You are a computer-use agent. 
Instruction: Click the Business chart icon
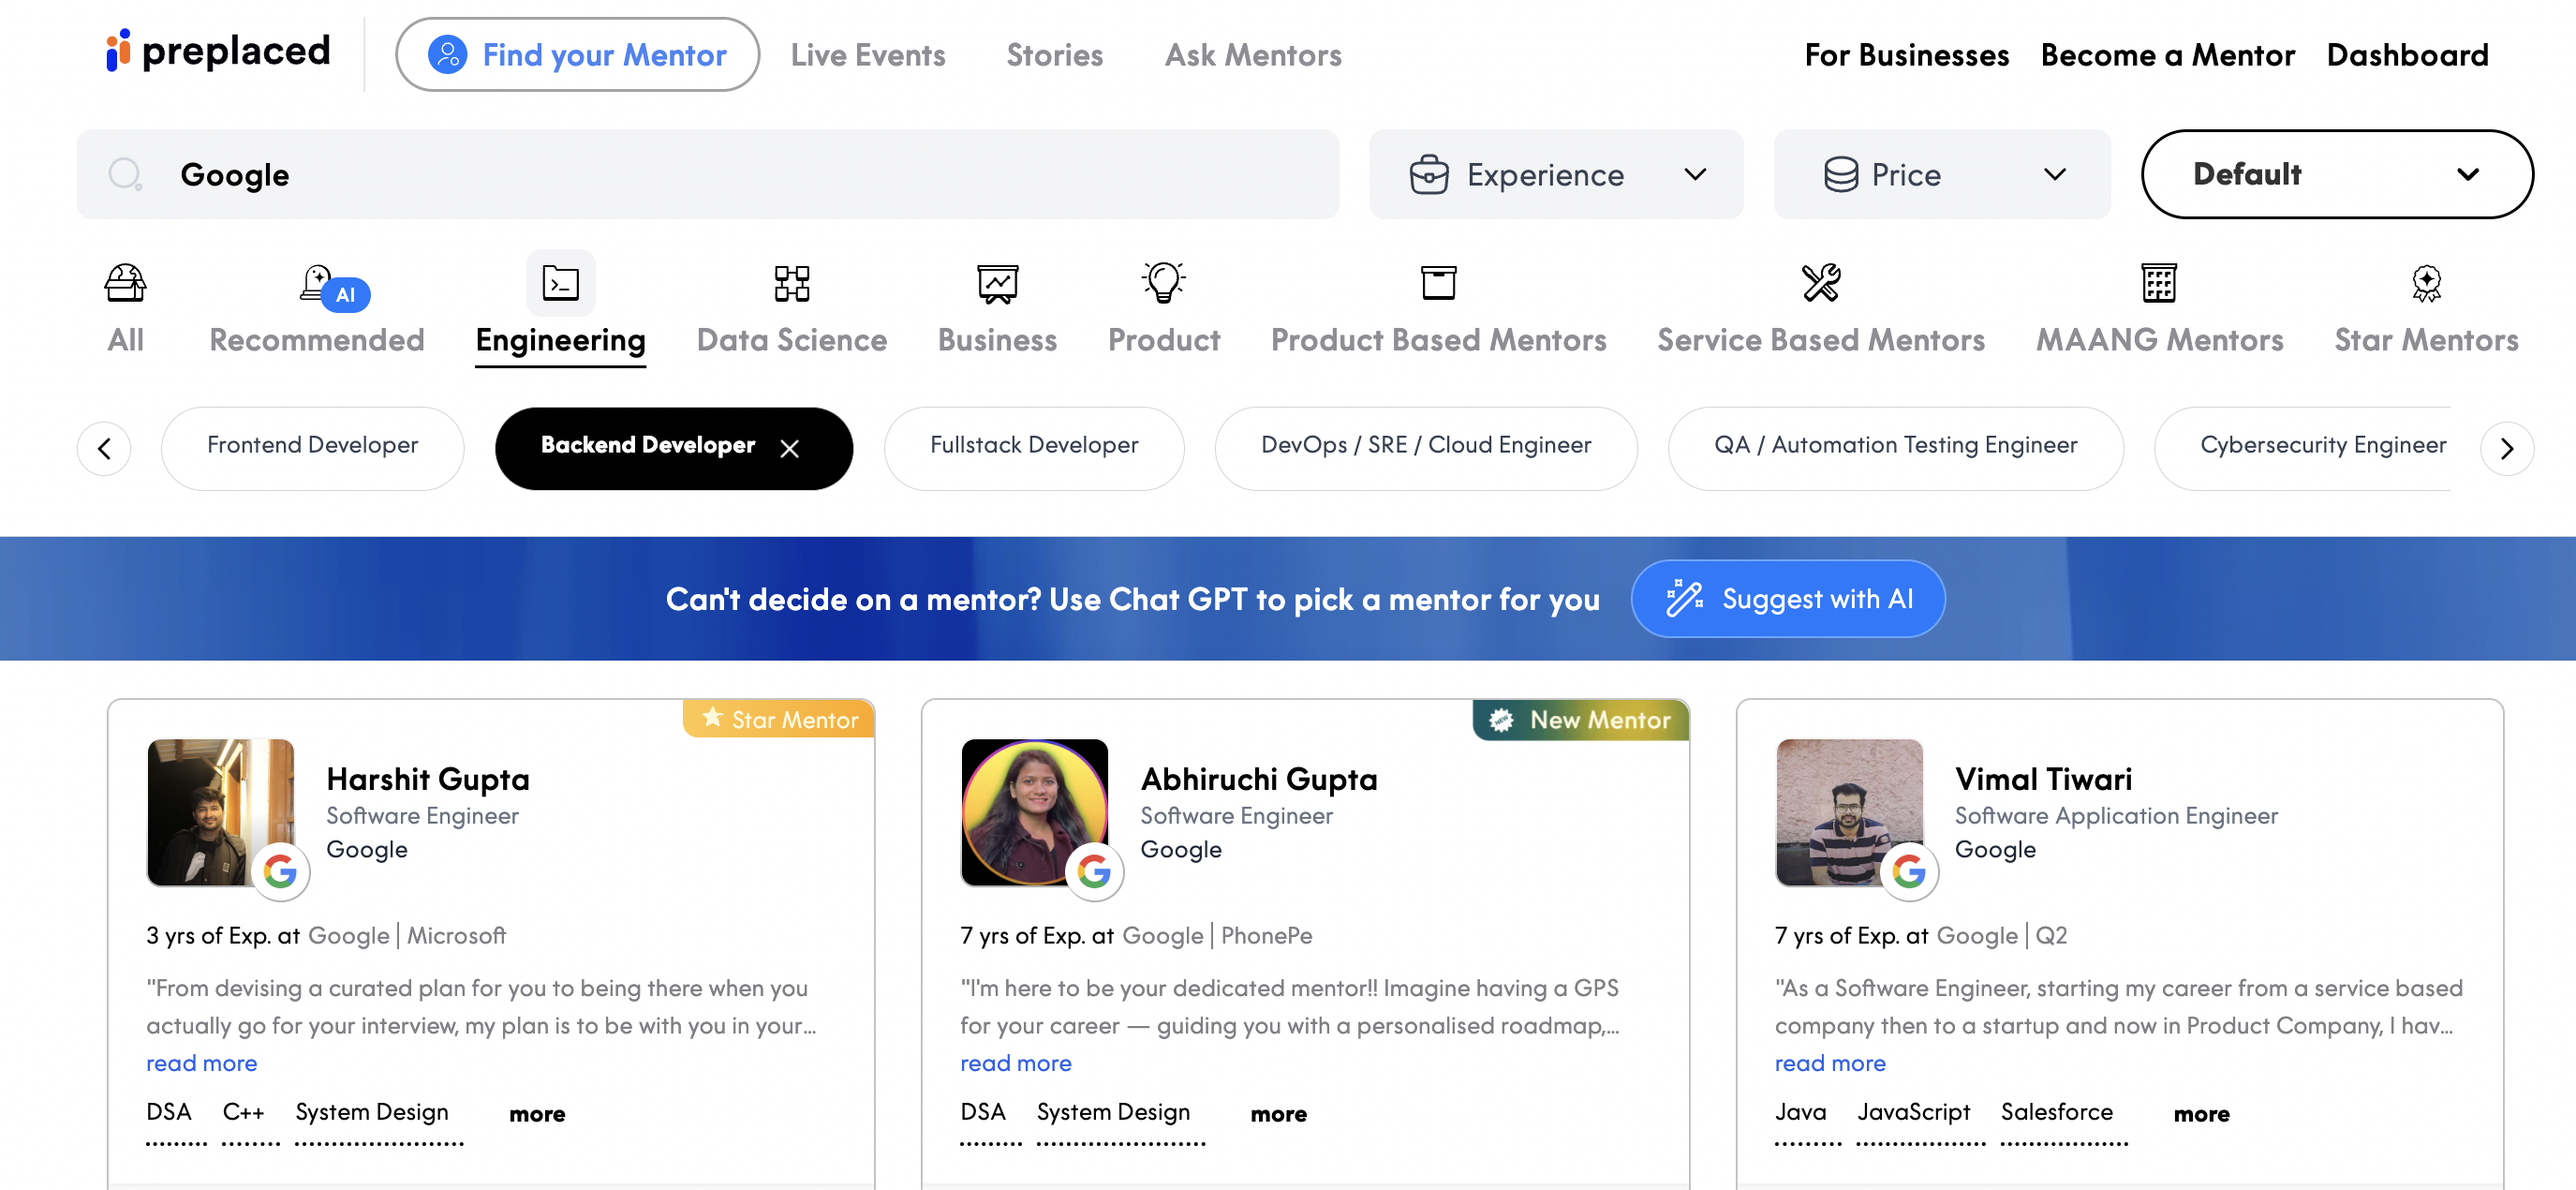pos(997,283)
